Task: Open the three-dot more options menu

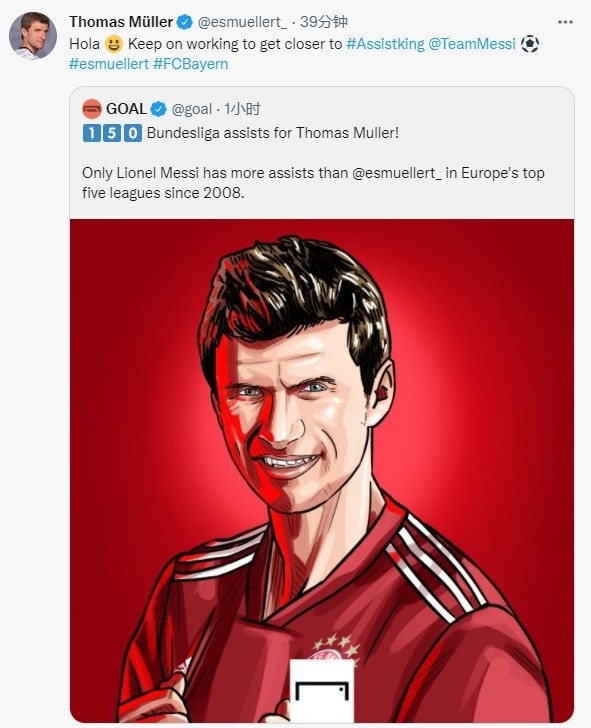Action: (x=565, y=22)
